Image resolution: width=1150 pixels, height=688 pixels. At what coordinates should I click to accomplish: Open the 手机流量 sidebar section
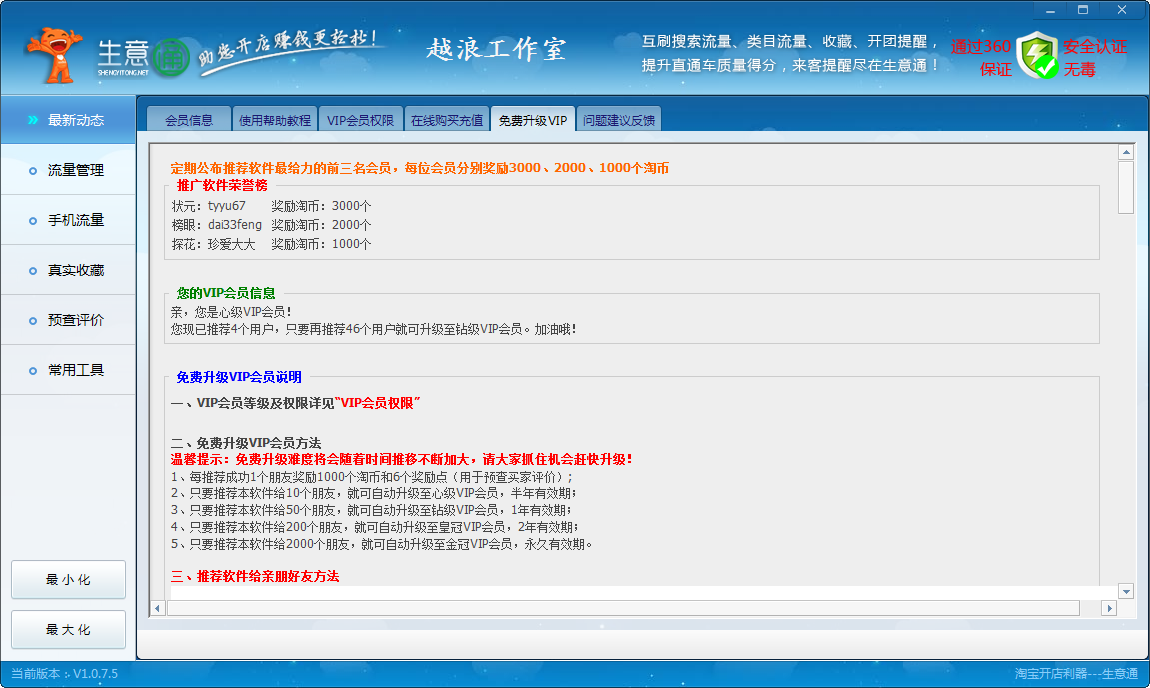pyautogui.click(x=75, y=220)
